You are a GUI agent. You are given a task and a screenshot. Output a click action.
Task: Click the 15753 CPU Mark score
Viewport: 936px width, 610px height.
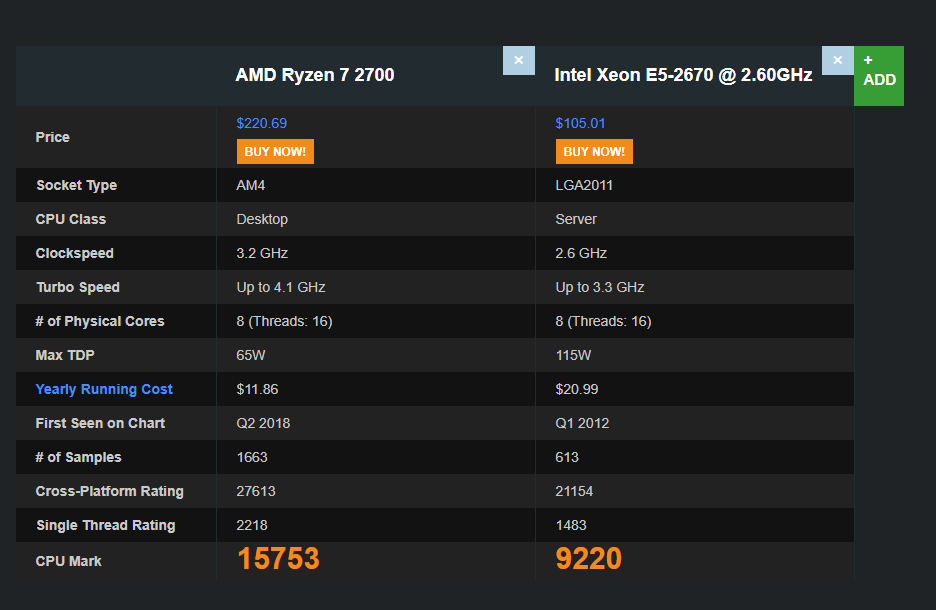(x=278, y=559)
